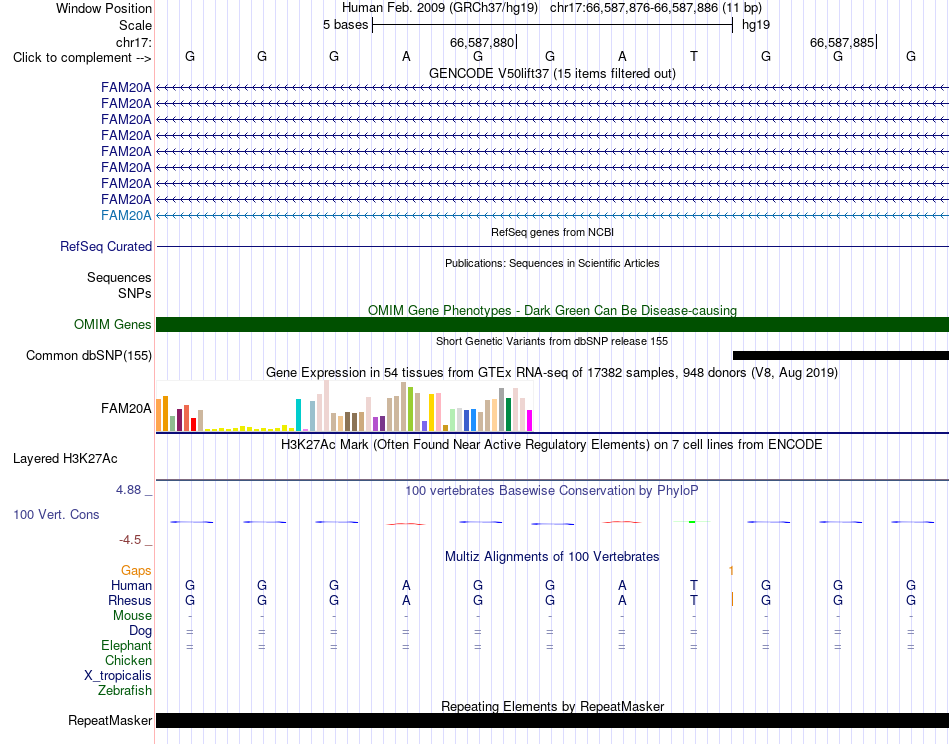Click the 'hg19' label beside scale bar
The height and width of the screenshot is (744, 950).
point(756,25)
